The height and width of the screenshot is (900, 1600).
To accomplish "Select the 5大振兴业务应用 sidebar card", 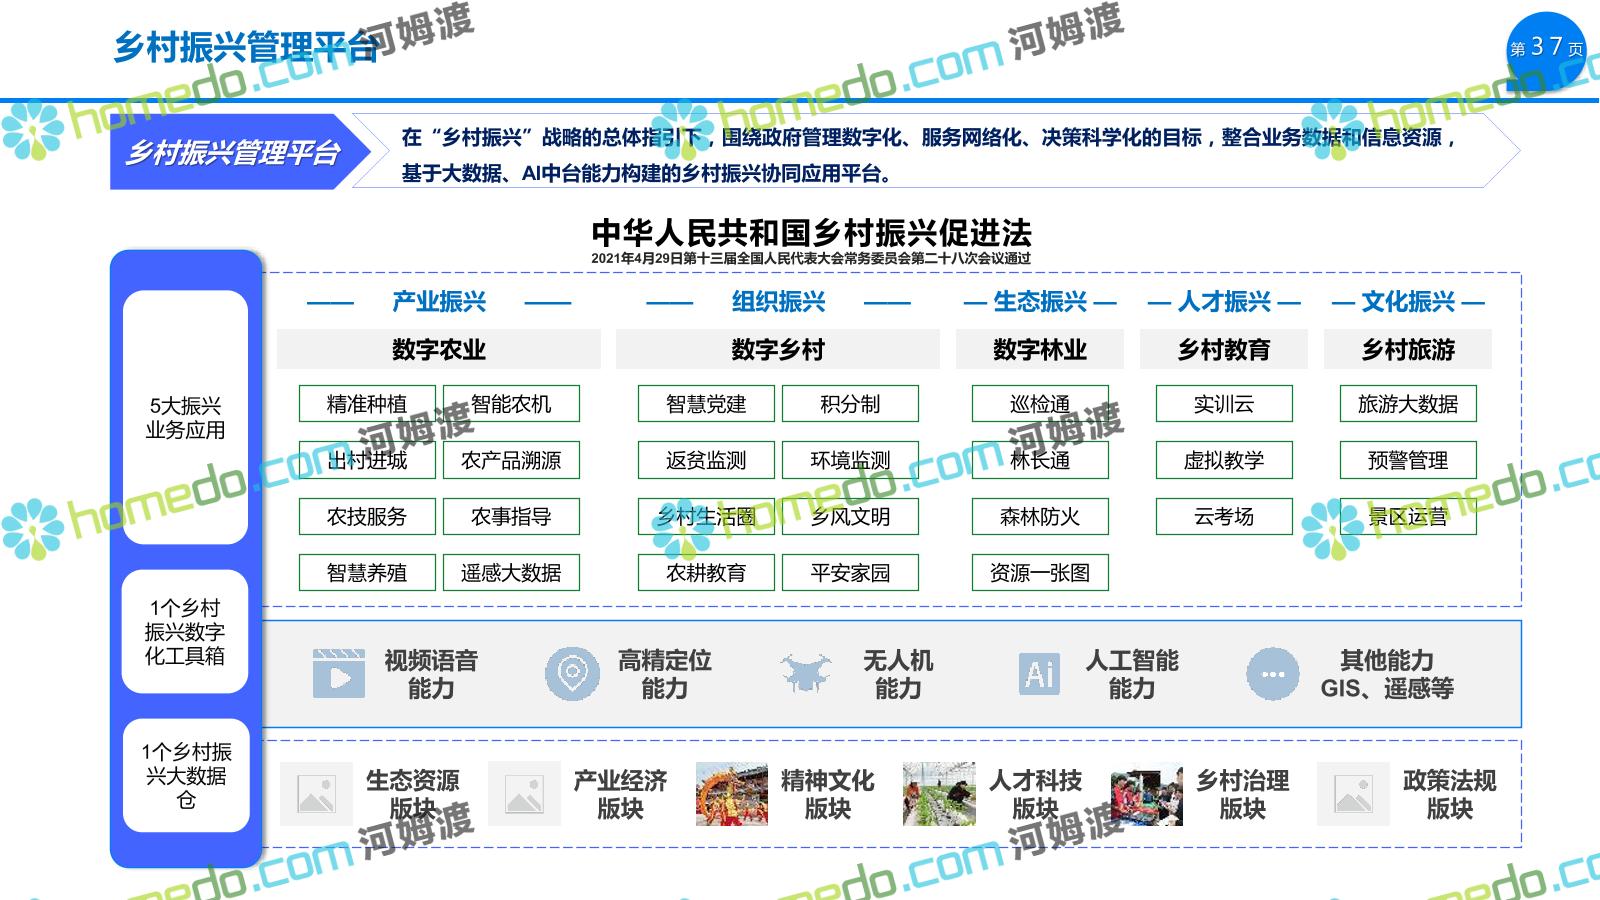I will pyautogui.click(x=185, y=418).
